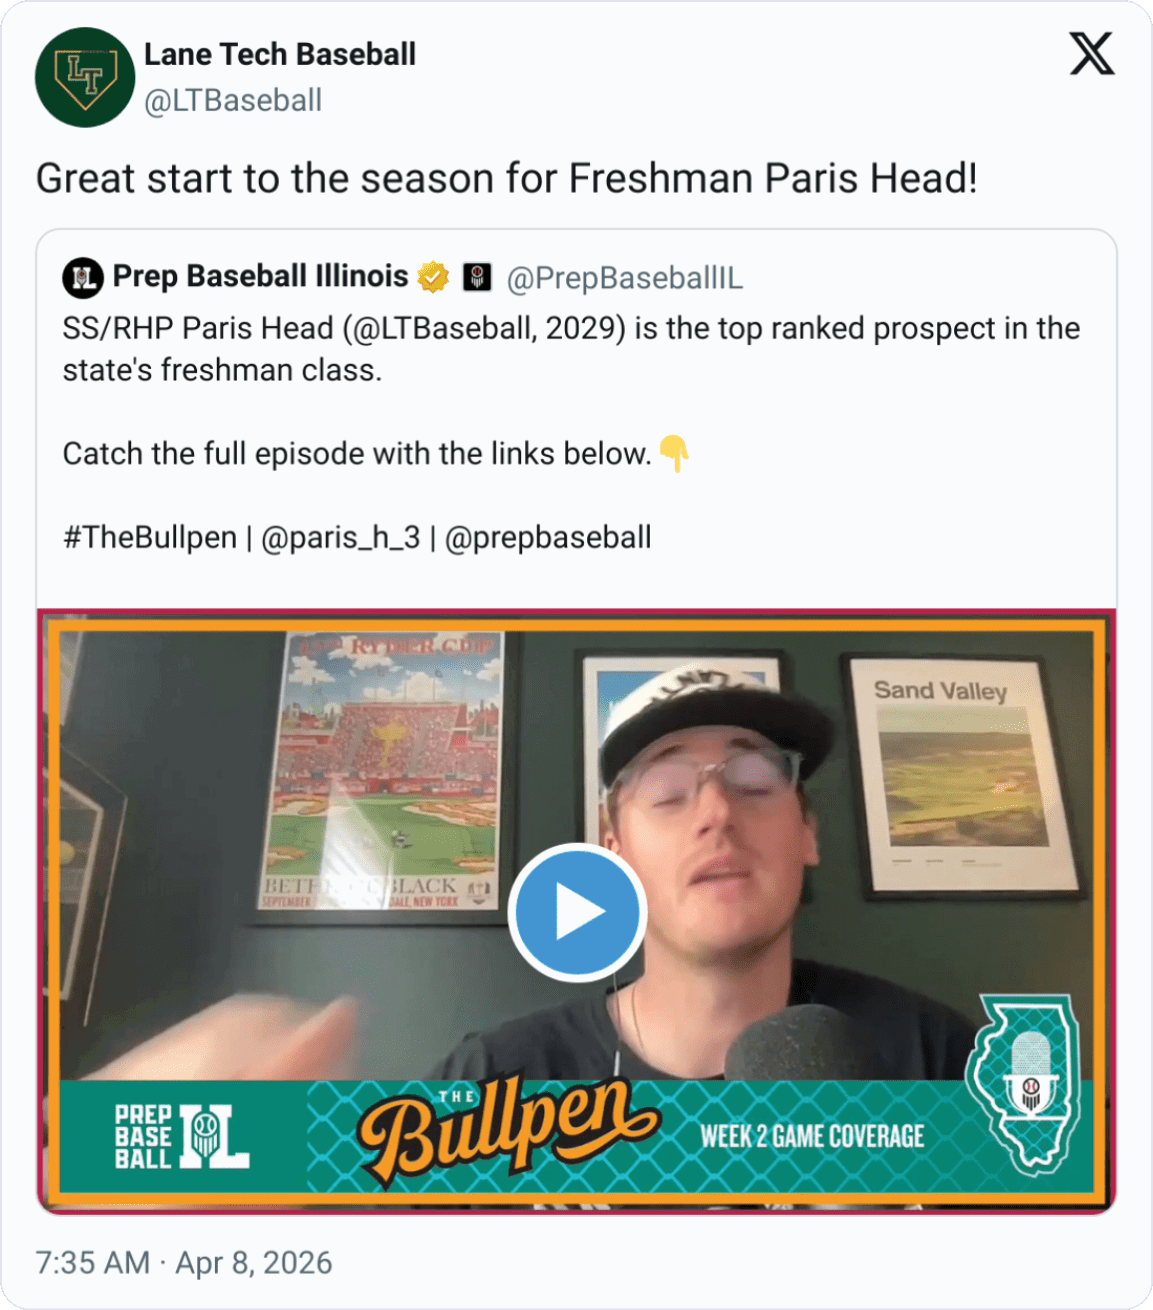
Task: Open the 7:35 AM Apr 8, 2026 timestamp
Action: click(184, 1263)
